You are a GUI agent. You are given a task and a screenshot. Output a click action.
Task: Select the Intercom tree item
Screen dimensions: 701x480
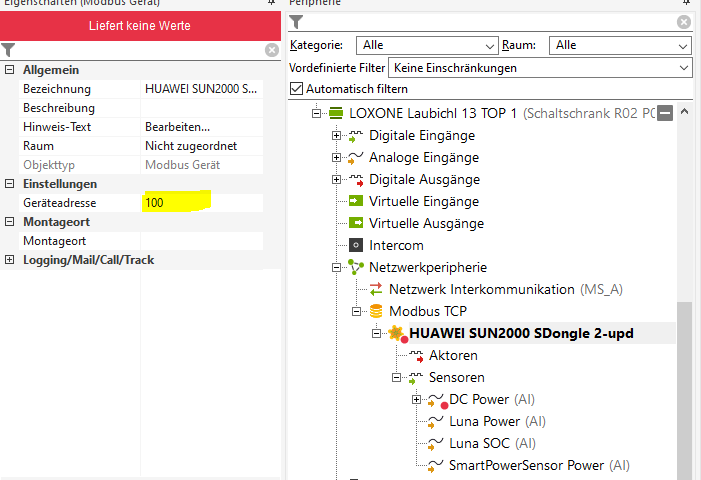tap(396, 245)
